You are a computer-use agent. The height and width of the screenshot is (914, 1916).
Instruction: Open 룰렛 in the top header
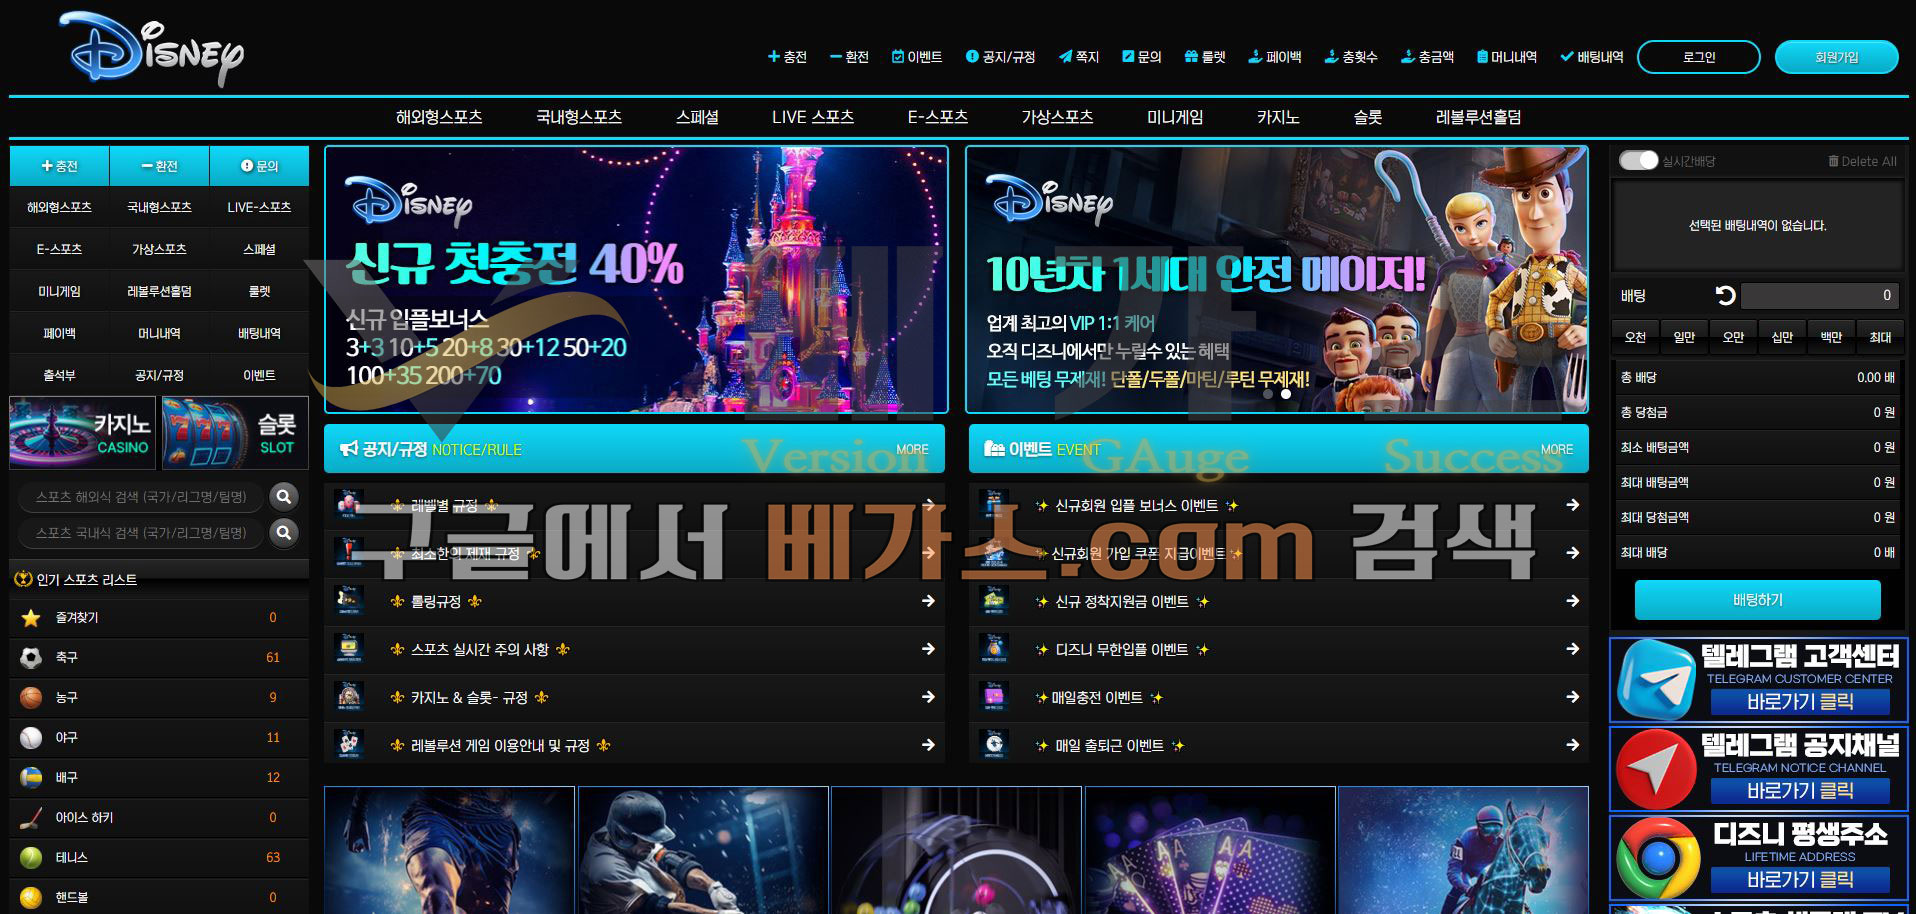[x=1205, y=57]
